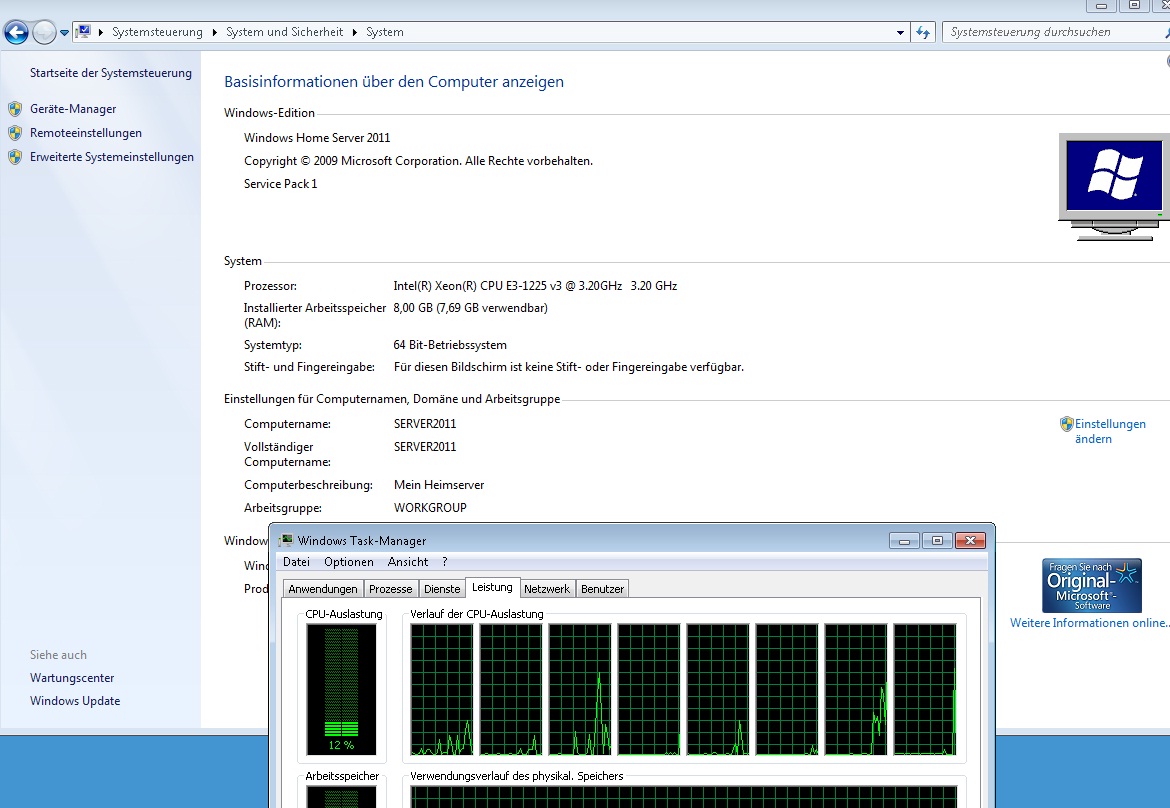Screen dimensions: 1170x808
Task: Expand the arrow before Systemsteuerung breadcrumb
Action: click(101, 32)
